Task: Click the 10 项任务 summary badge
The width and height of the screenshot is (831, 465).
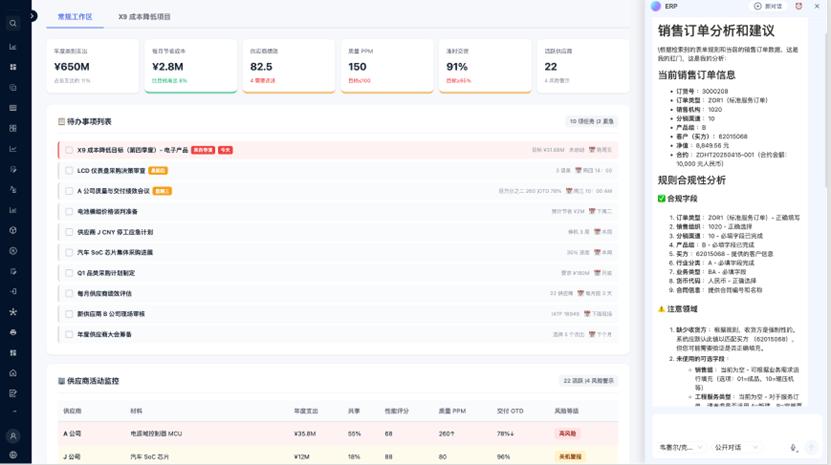Action: pos(591,121)
